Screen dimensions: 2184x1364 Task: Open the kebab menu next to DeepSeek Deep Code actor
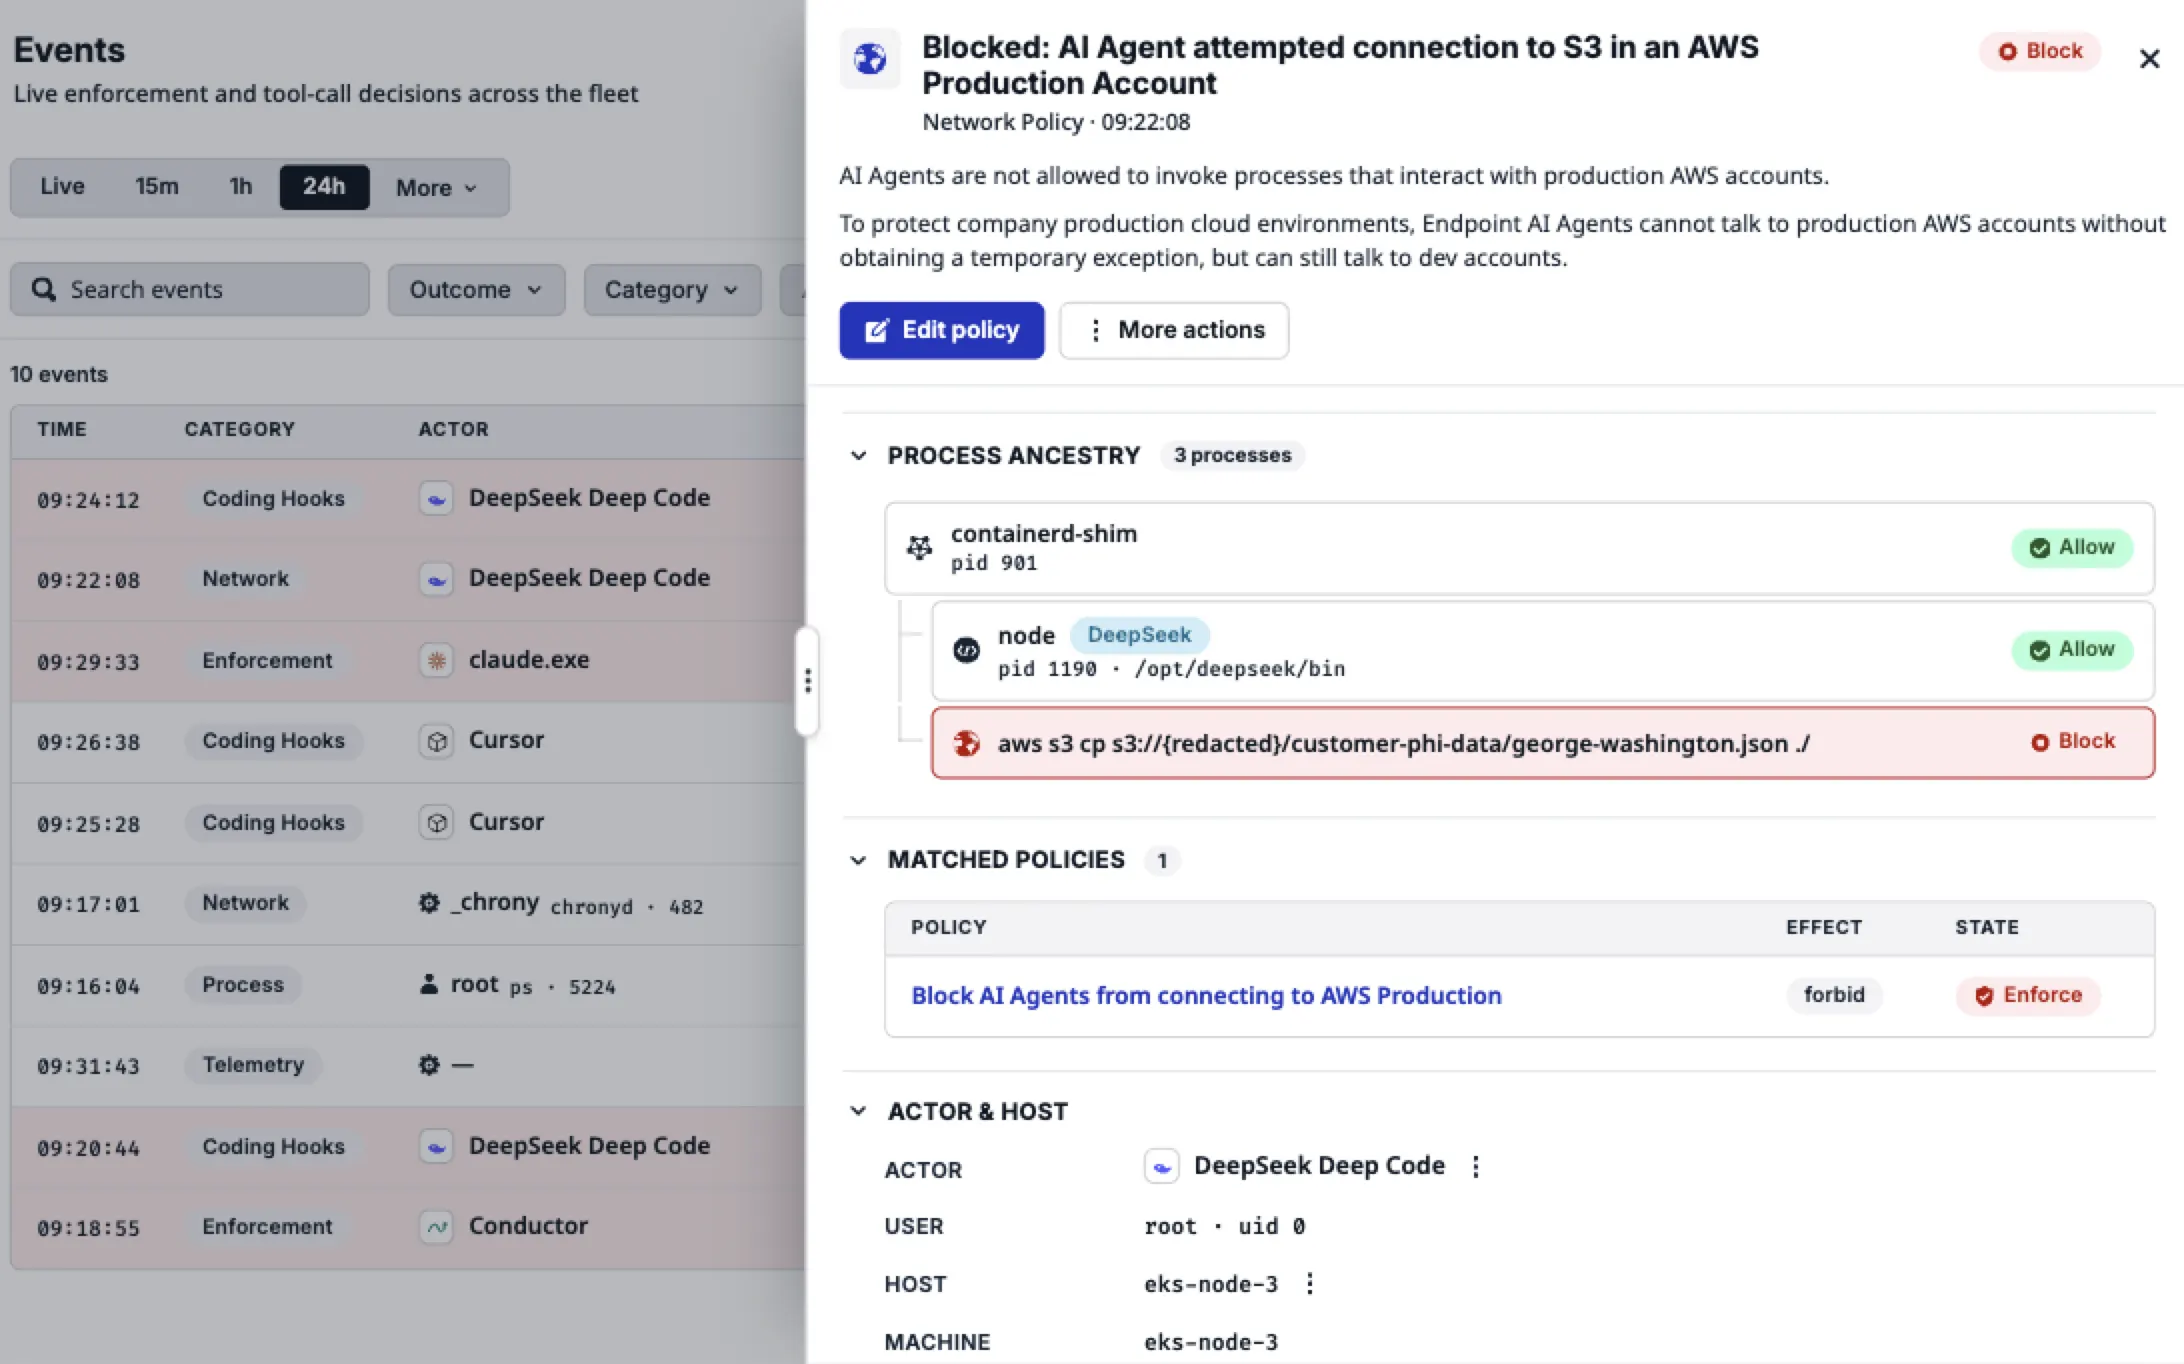1476,1166
